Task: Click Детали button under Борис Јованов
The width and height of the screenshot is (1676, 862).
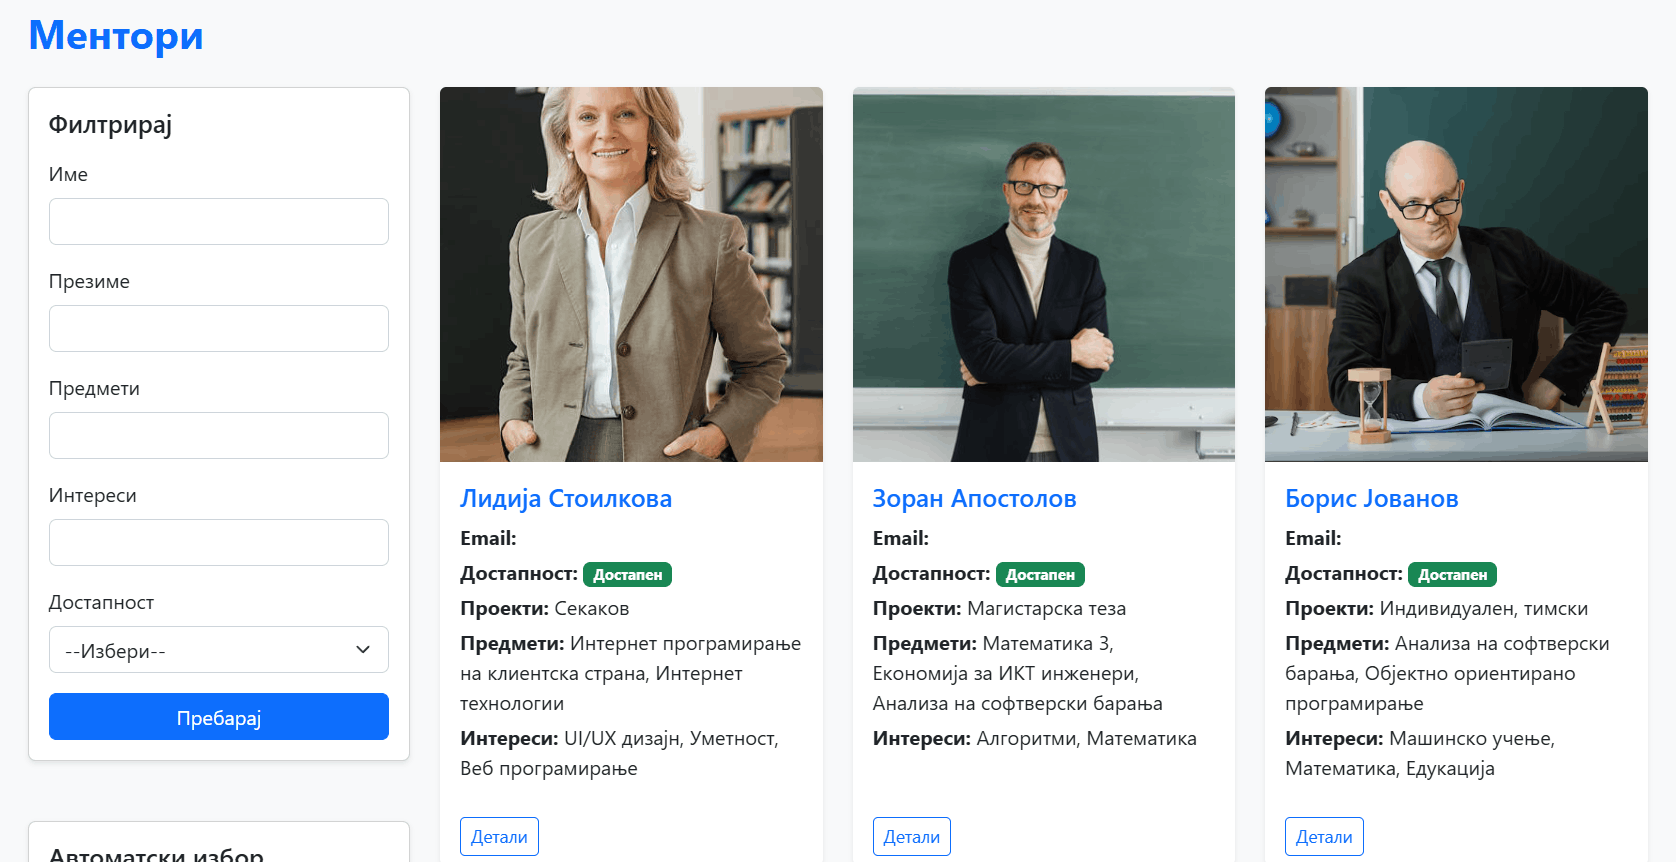Action: [x=1324, y=837]
